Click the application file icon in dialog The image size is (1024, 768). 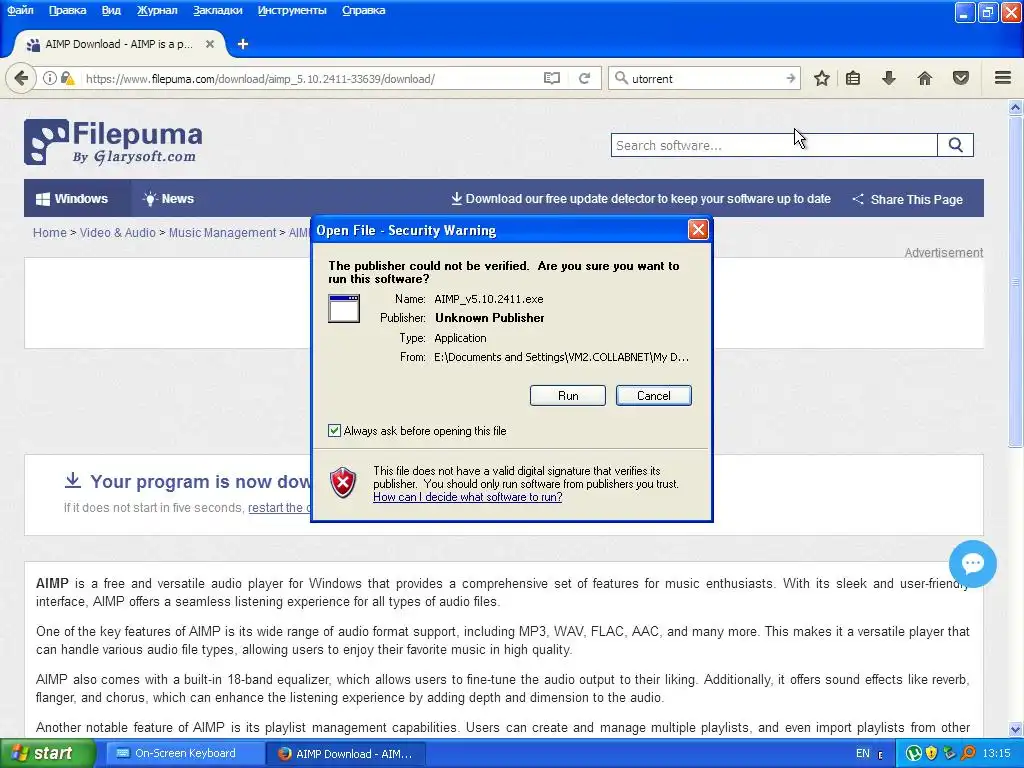(x=344, y=308)
